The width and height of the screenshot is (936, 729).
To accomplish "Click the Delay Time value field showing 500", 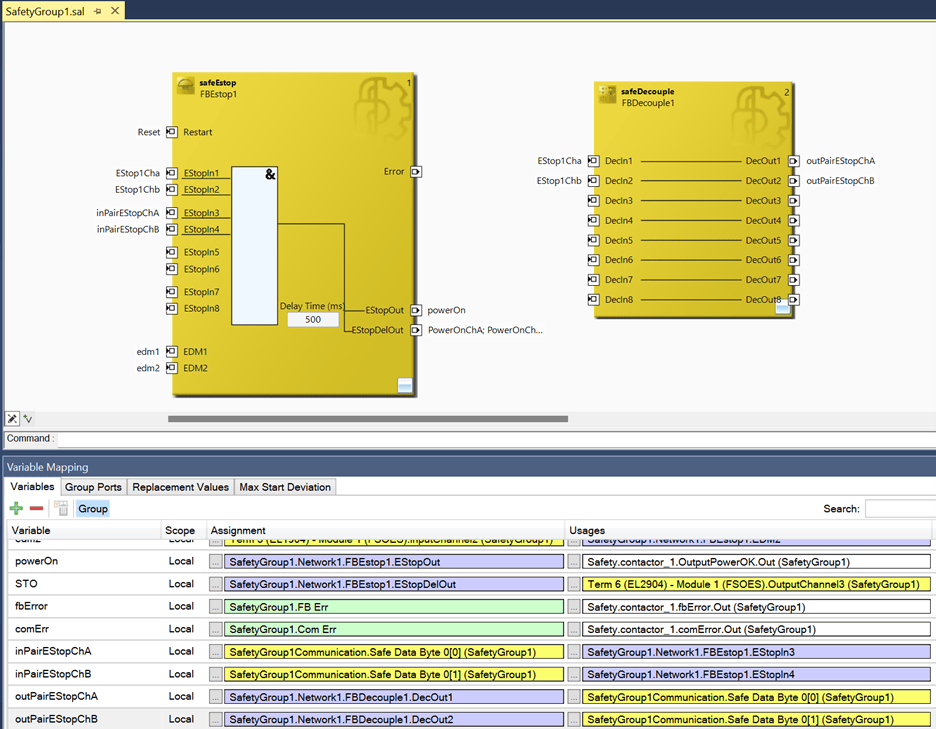I will [313, 319].
